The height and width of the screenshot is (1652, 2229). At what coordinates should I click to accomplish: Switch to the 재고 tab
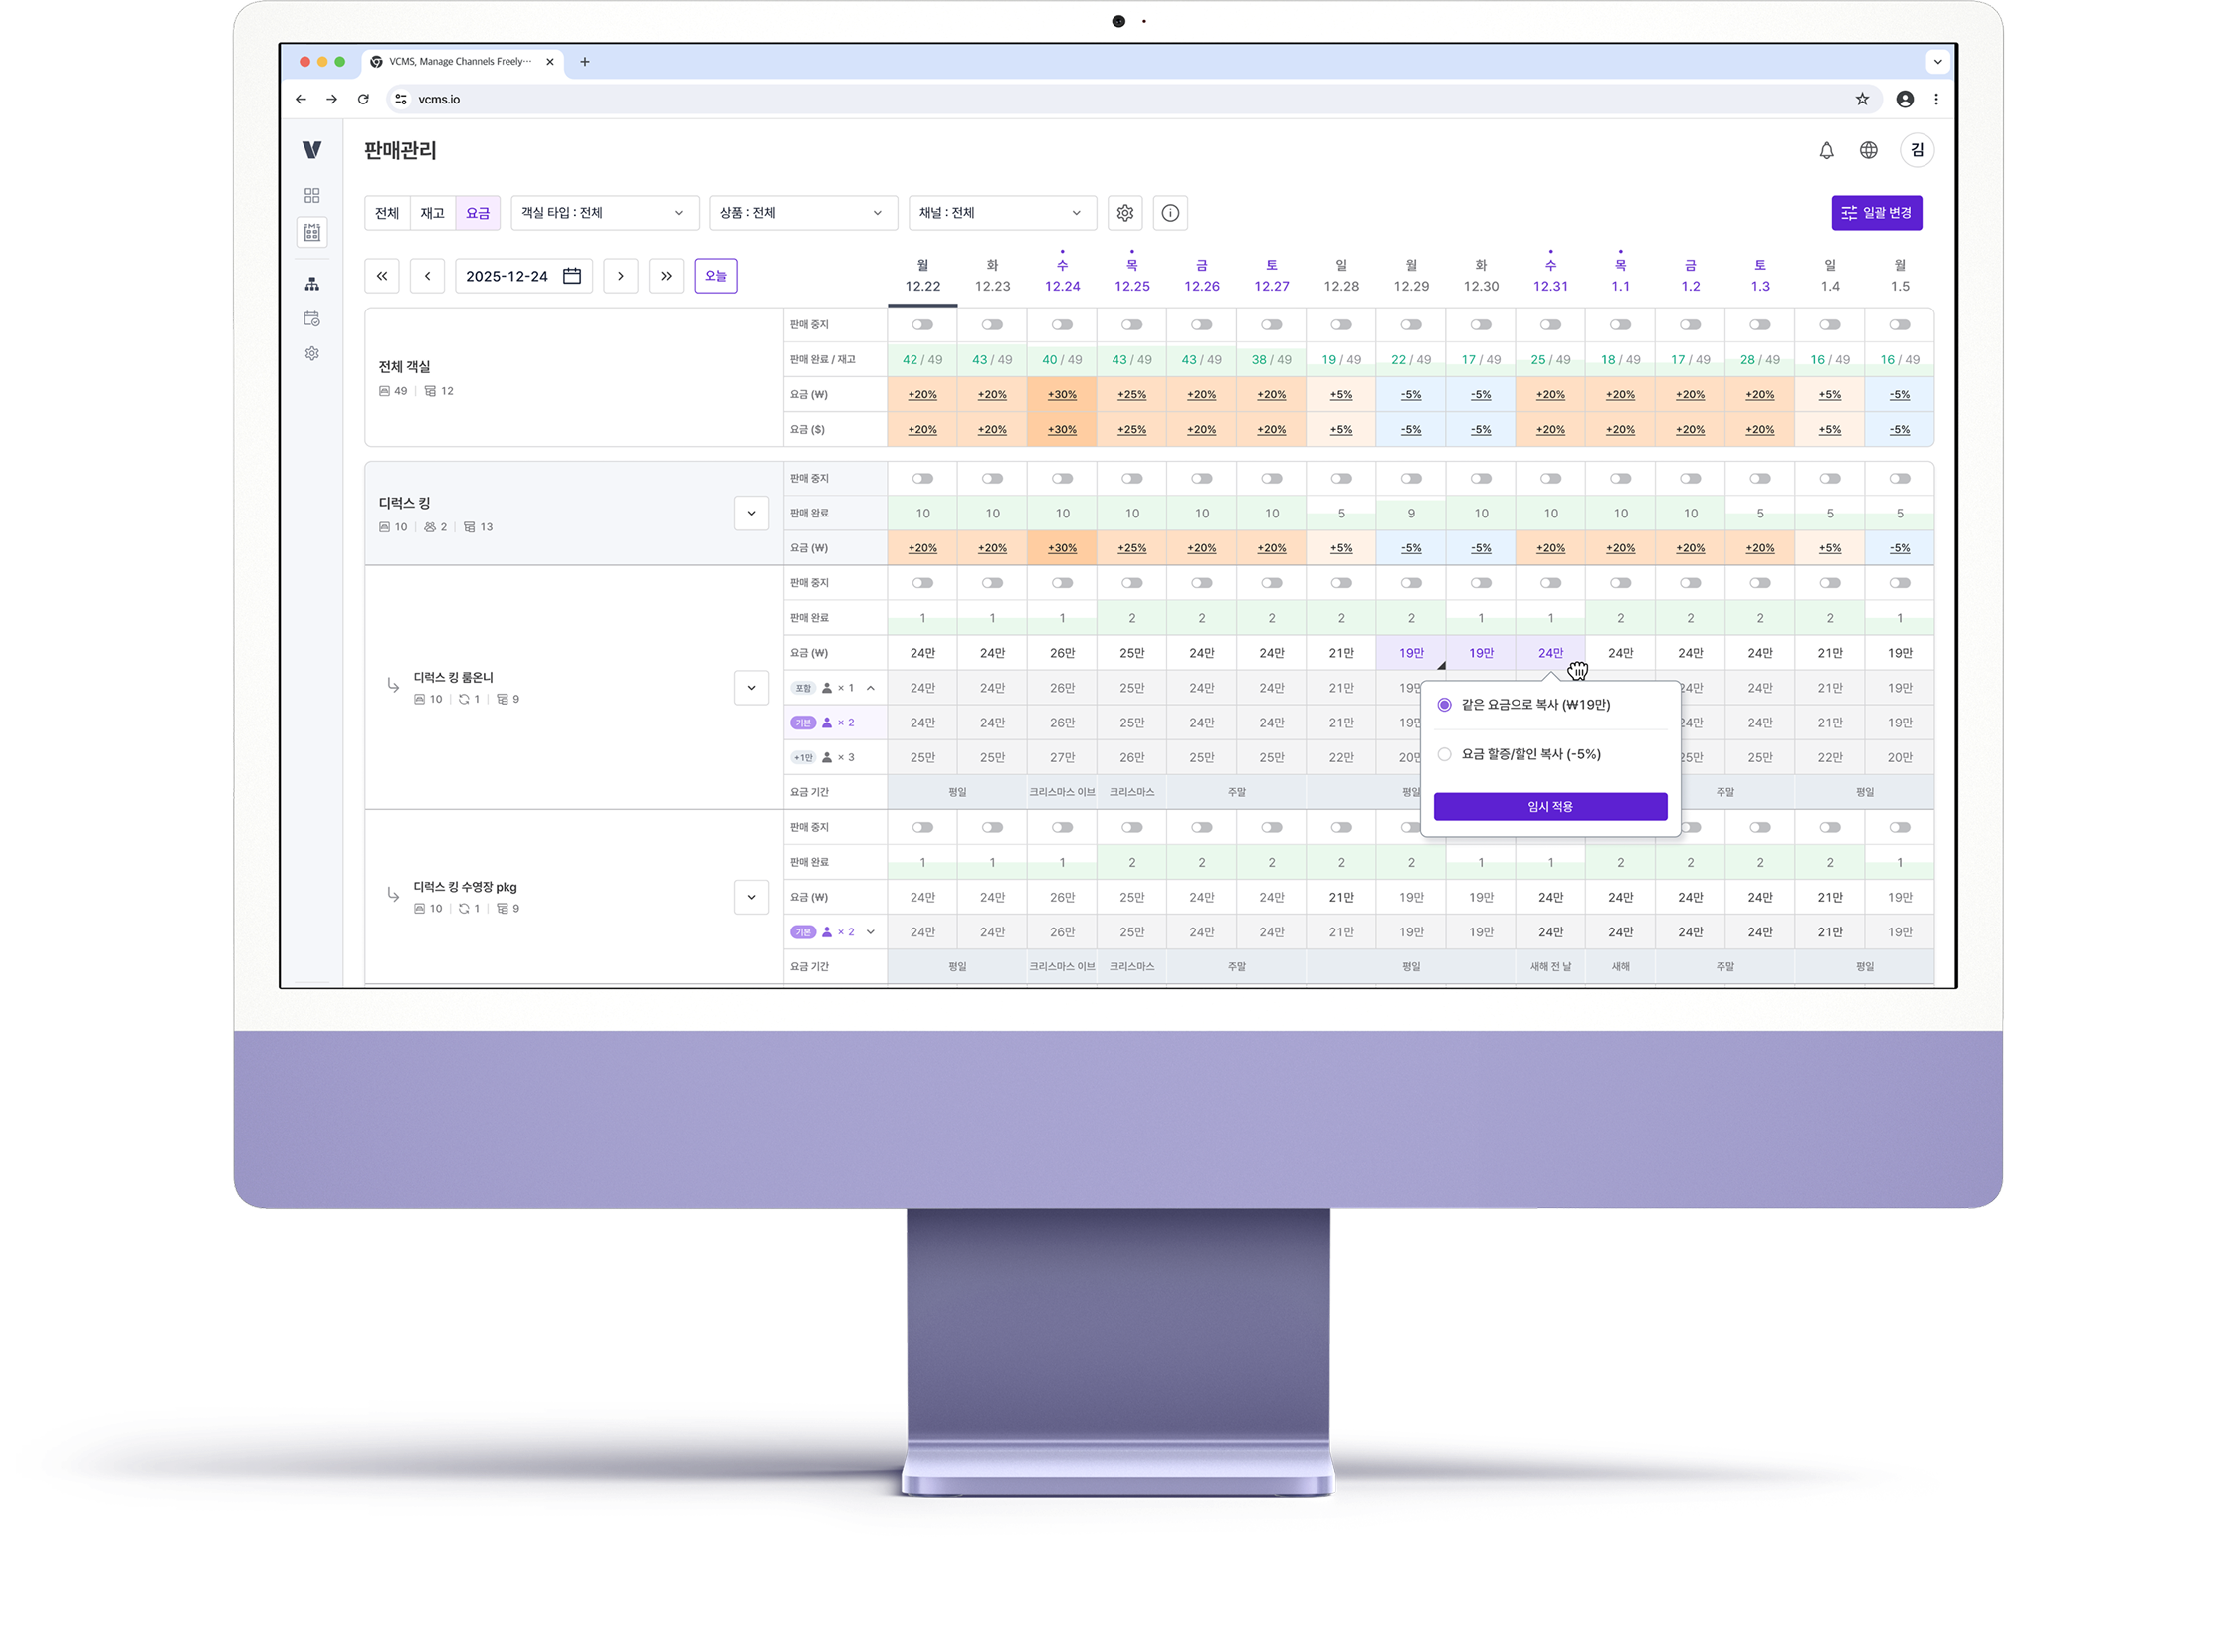(x=432, y=213)
